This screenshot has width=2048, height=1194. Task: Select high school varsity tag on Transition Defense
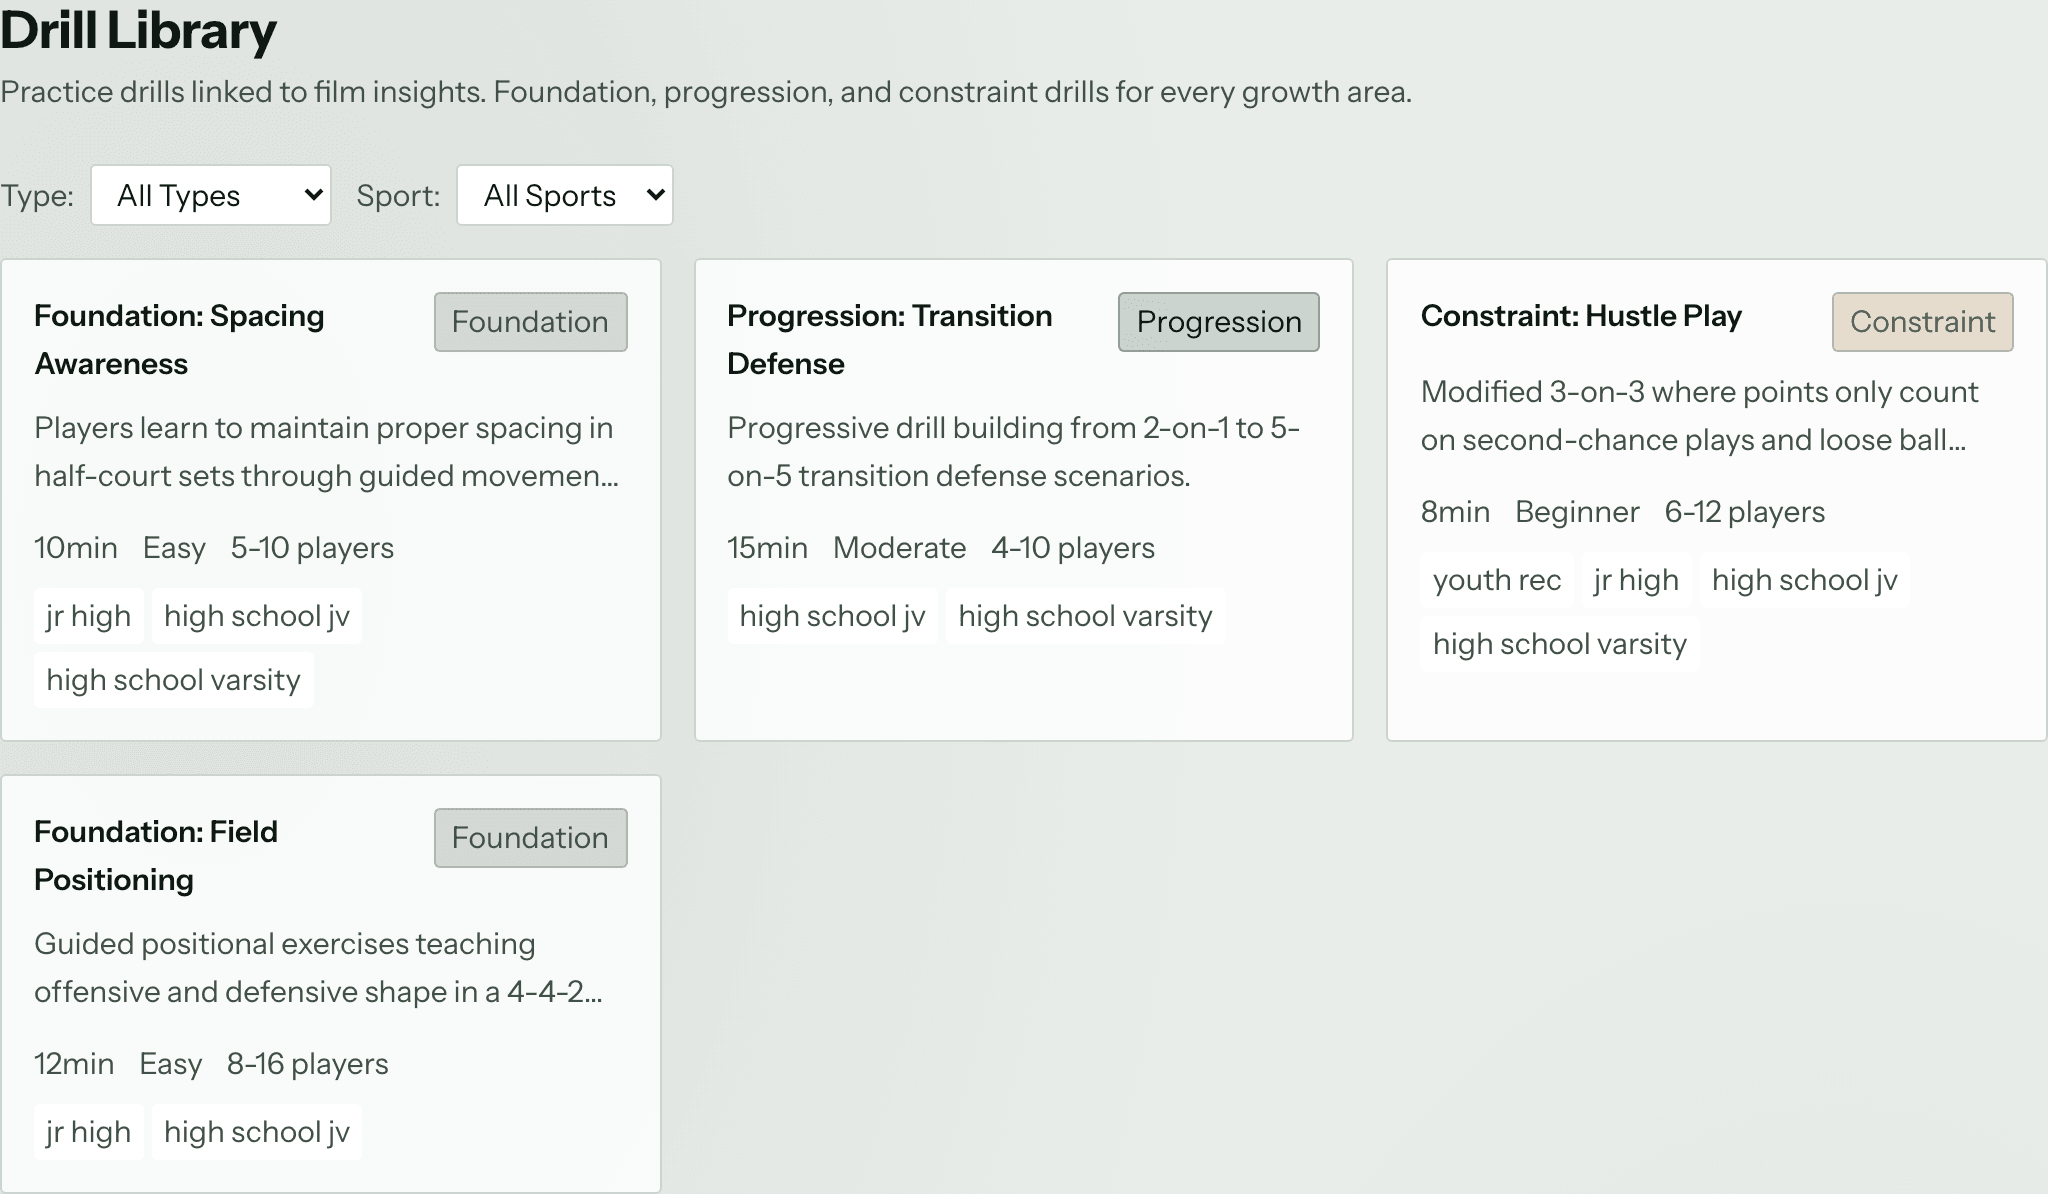1086,616
